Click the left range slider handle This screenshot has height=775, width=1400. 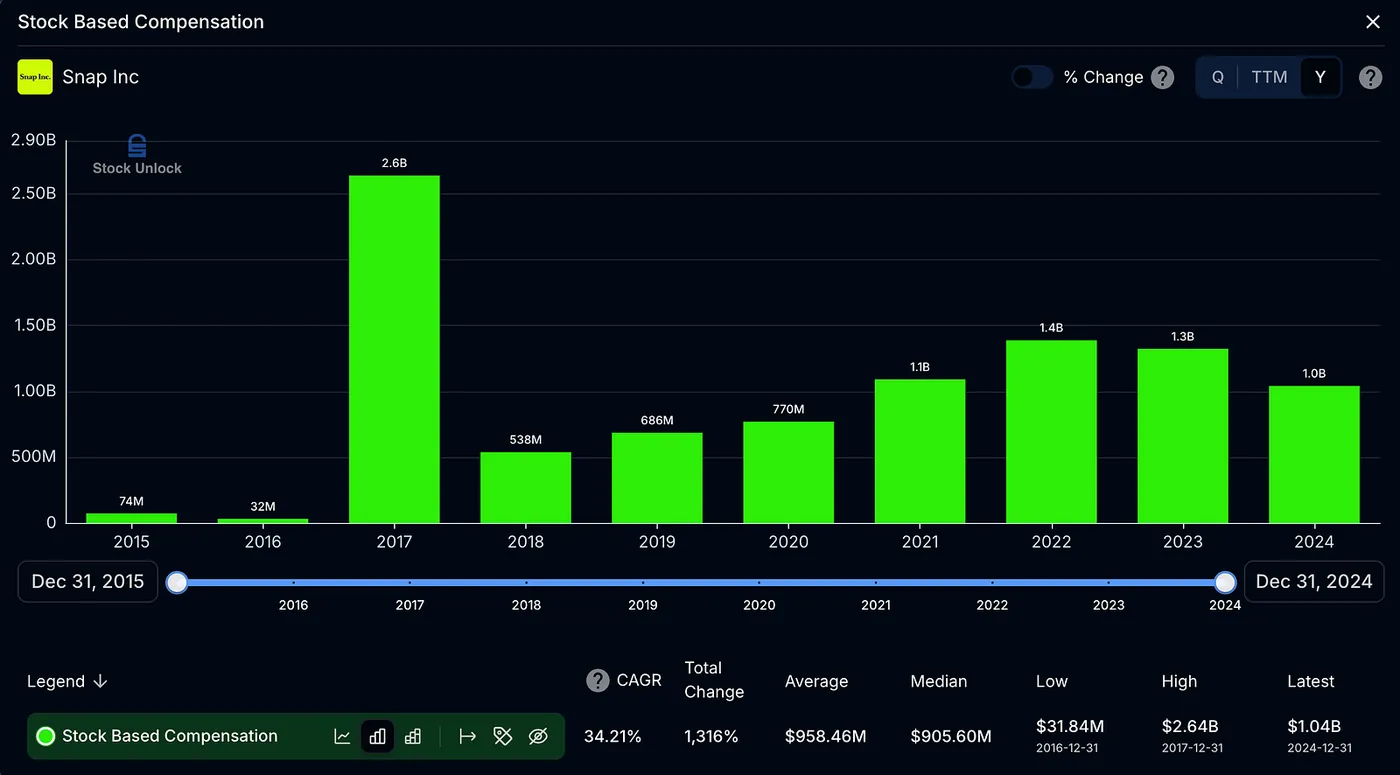[177, 582]
